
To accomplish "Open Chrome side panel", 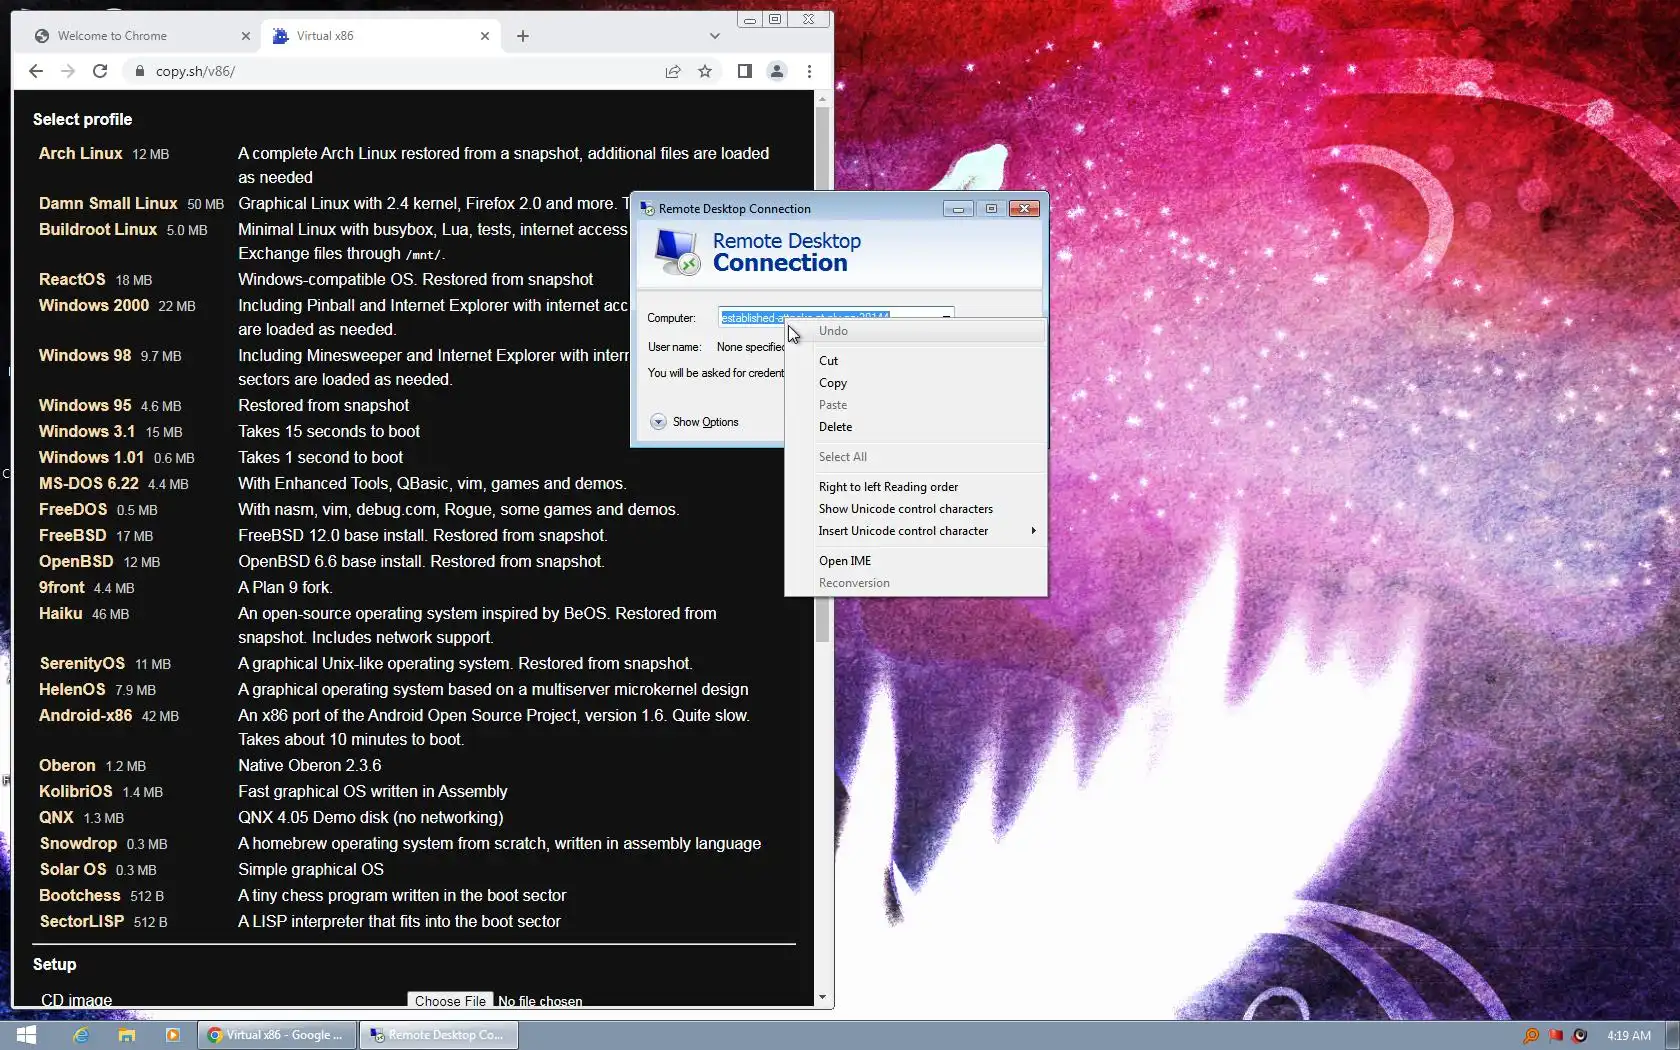I will point(745,71).
